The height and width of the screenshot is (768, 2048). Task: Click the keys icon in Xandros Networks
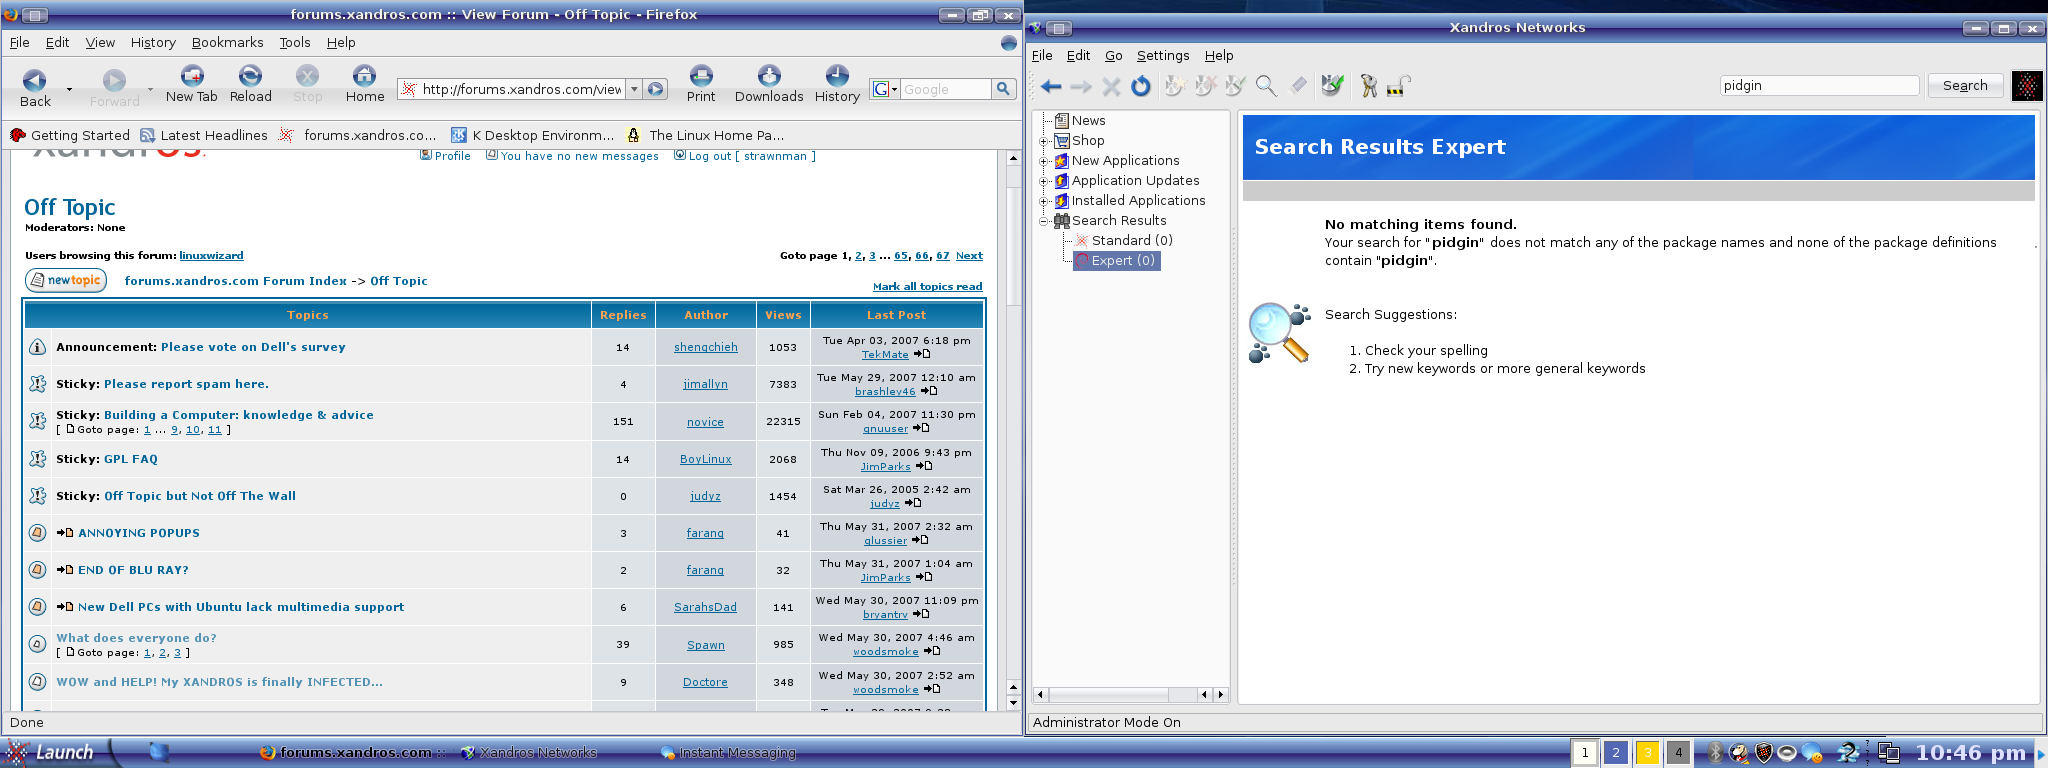[1368, 87]
